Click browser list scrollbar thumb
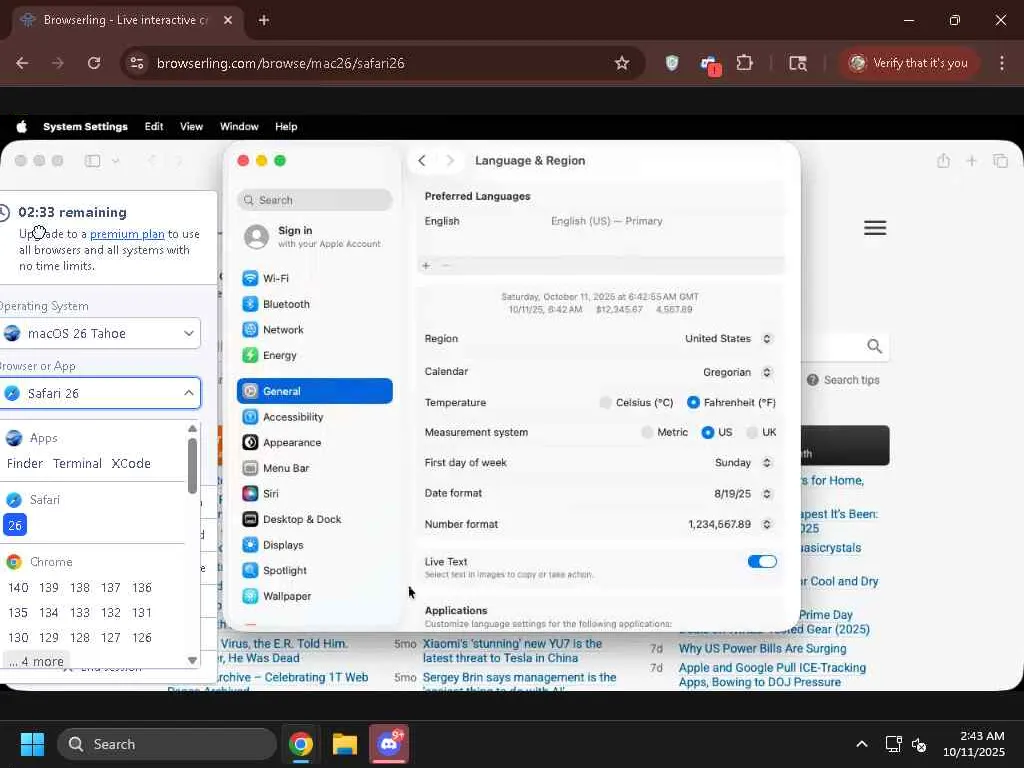1024x768 pixels. point(192,466)
